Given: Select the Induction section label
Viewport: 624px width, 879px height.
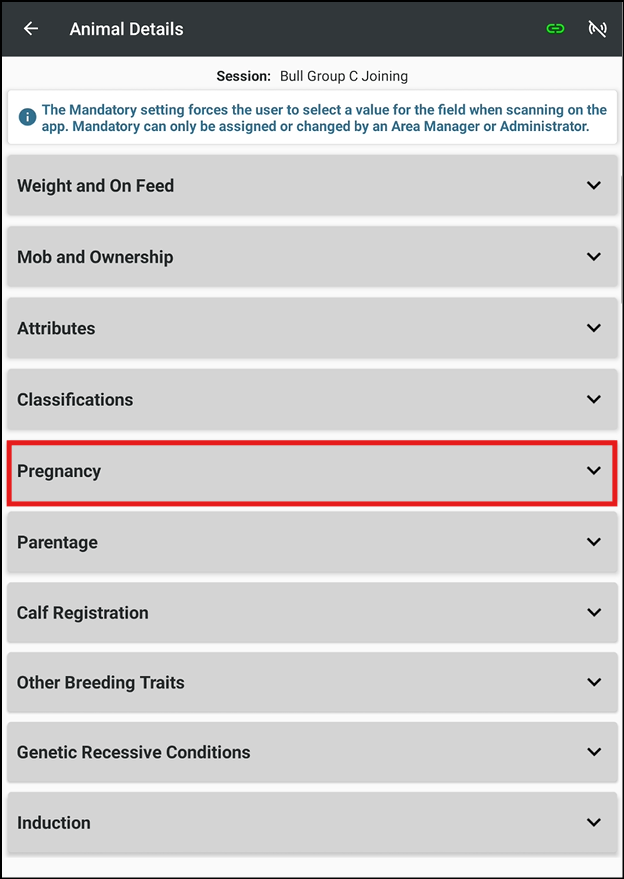Looking at the screenshot, I should click(54, 823).
